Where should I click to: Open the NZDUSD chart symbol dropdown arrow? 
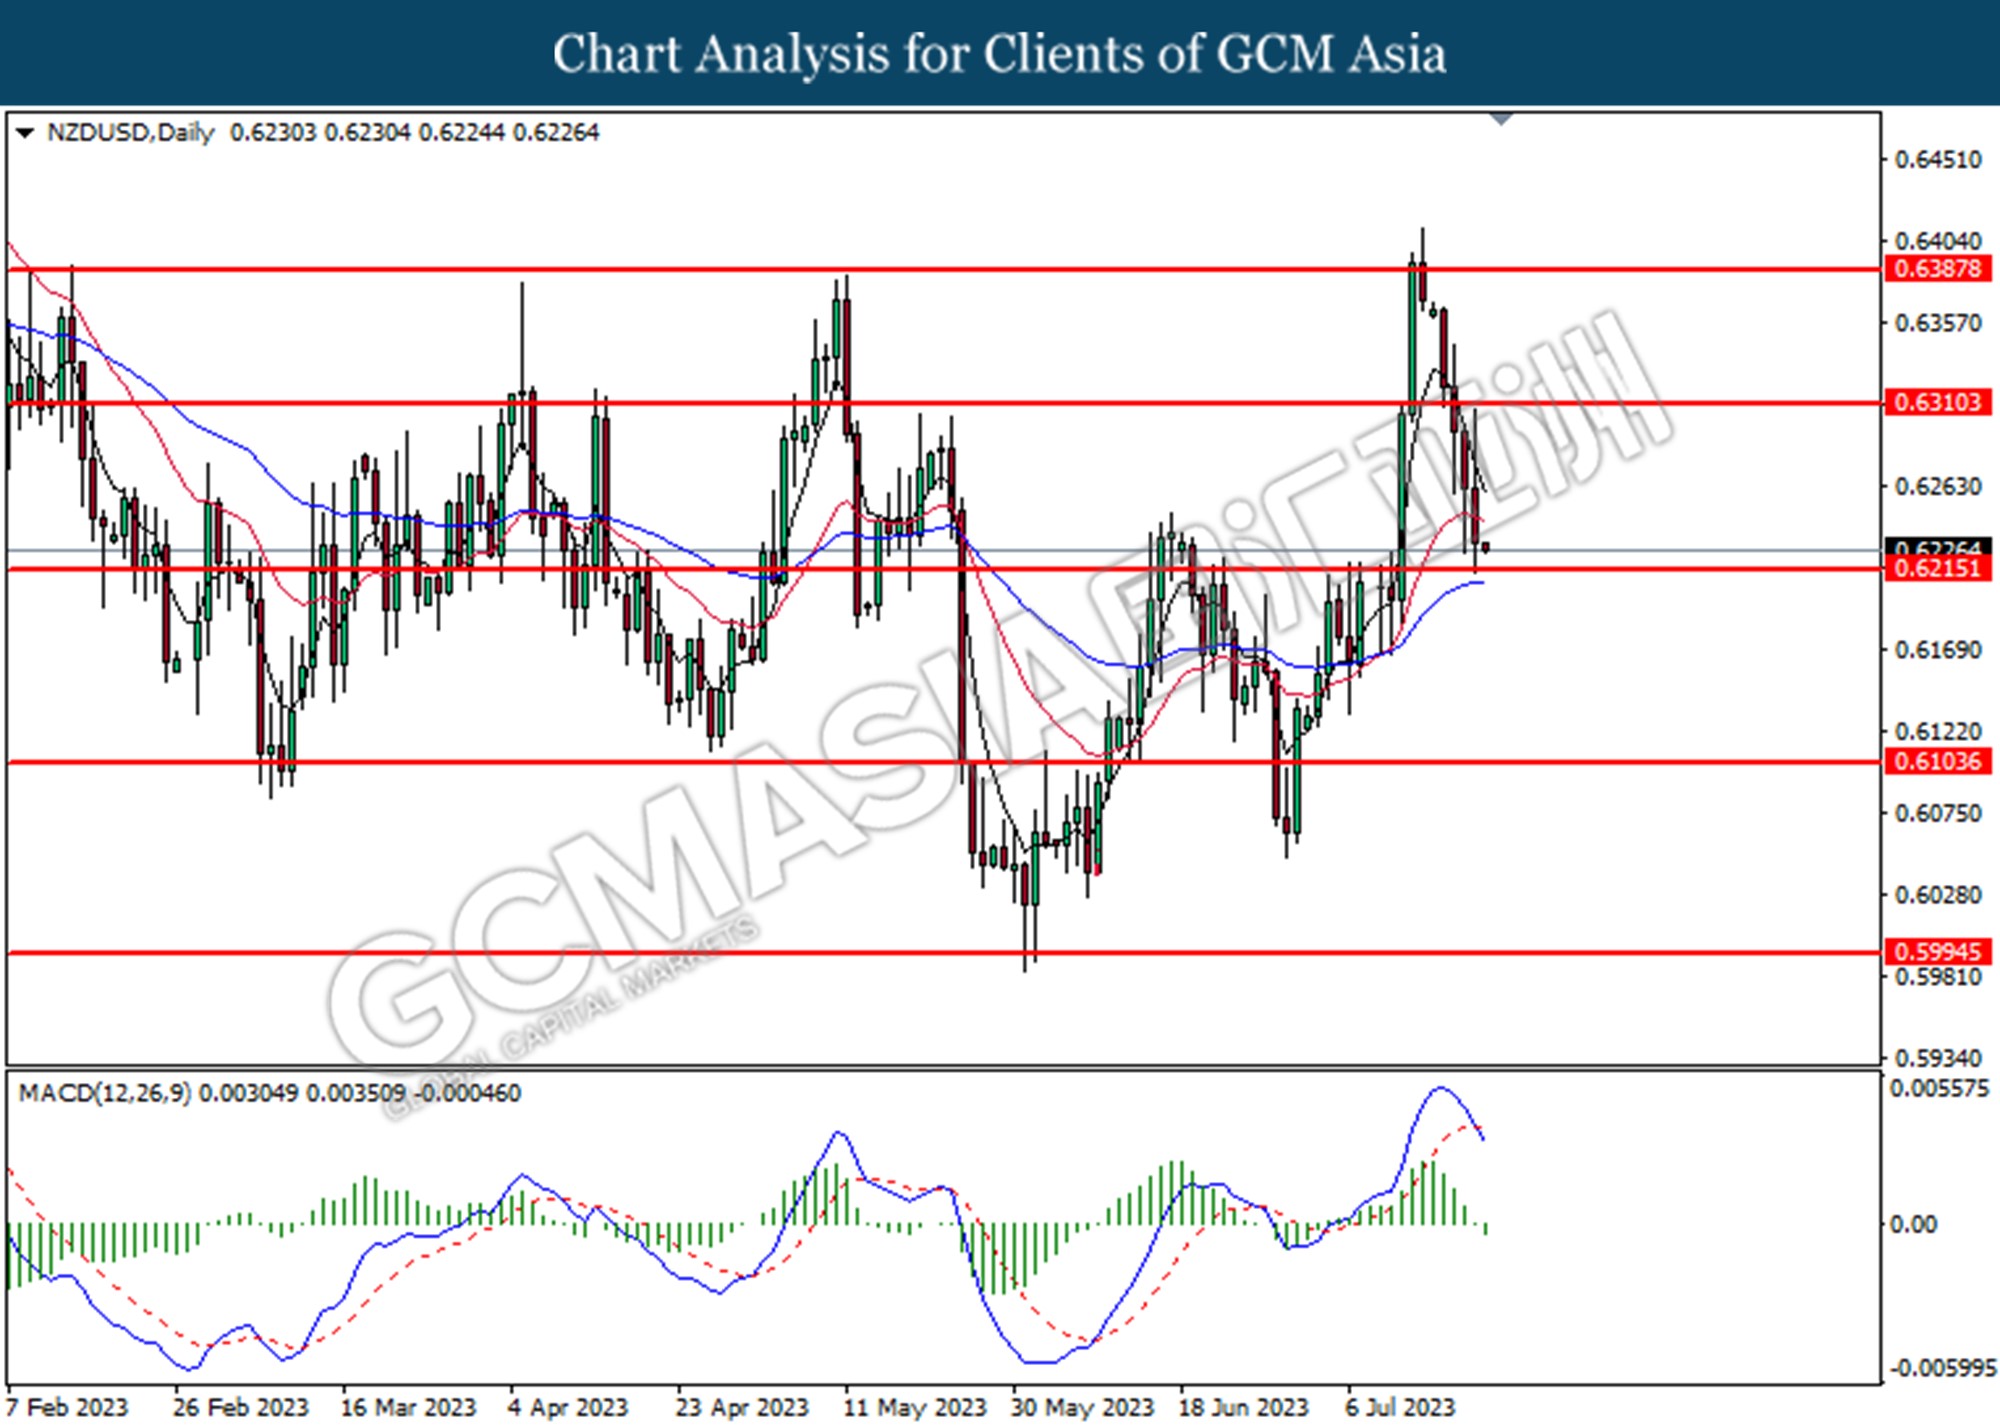[x=25, y=132]
